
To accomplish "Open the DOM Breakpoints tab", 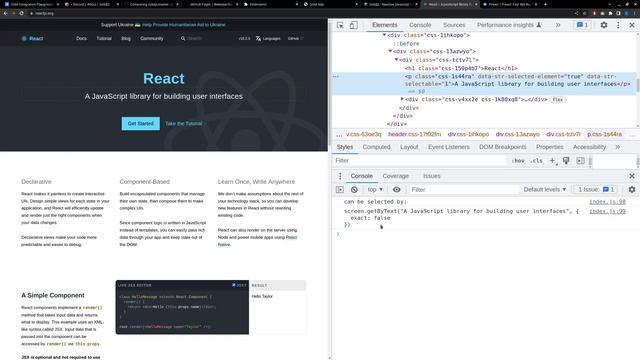I will [502, 147].
